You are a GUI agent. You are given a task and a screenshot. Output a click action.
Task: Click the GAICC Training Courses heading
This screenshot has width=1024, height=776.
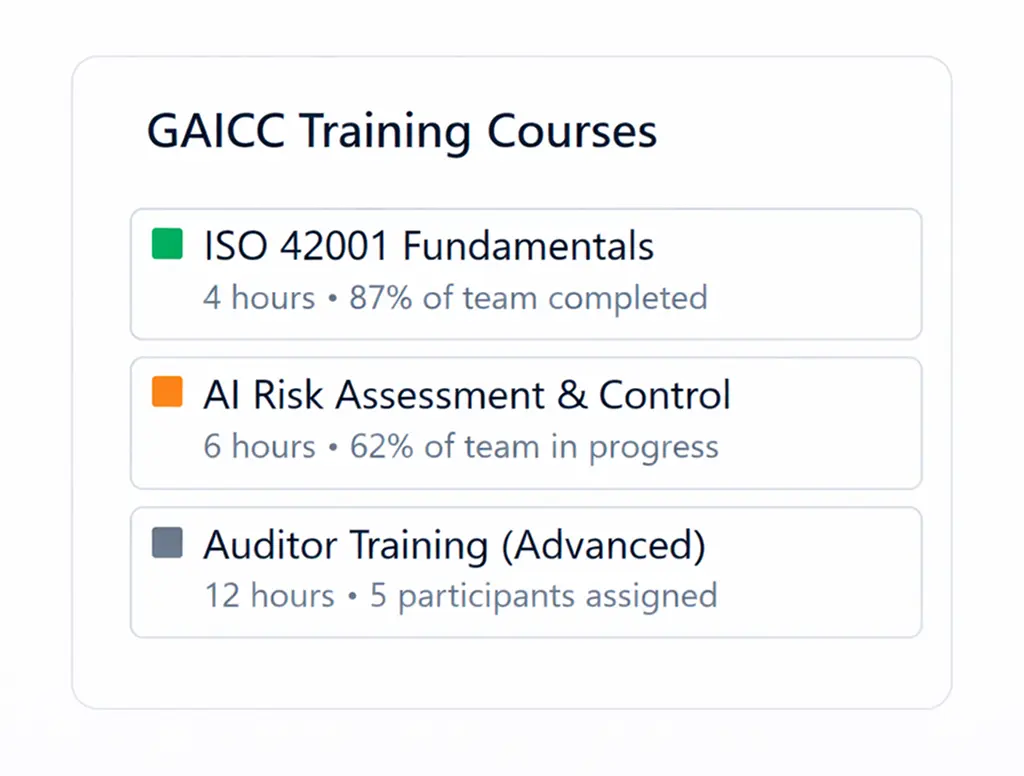402,133
